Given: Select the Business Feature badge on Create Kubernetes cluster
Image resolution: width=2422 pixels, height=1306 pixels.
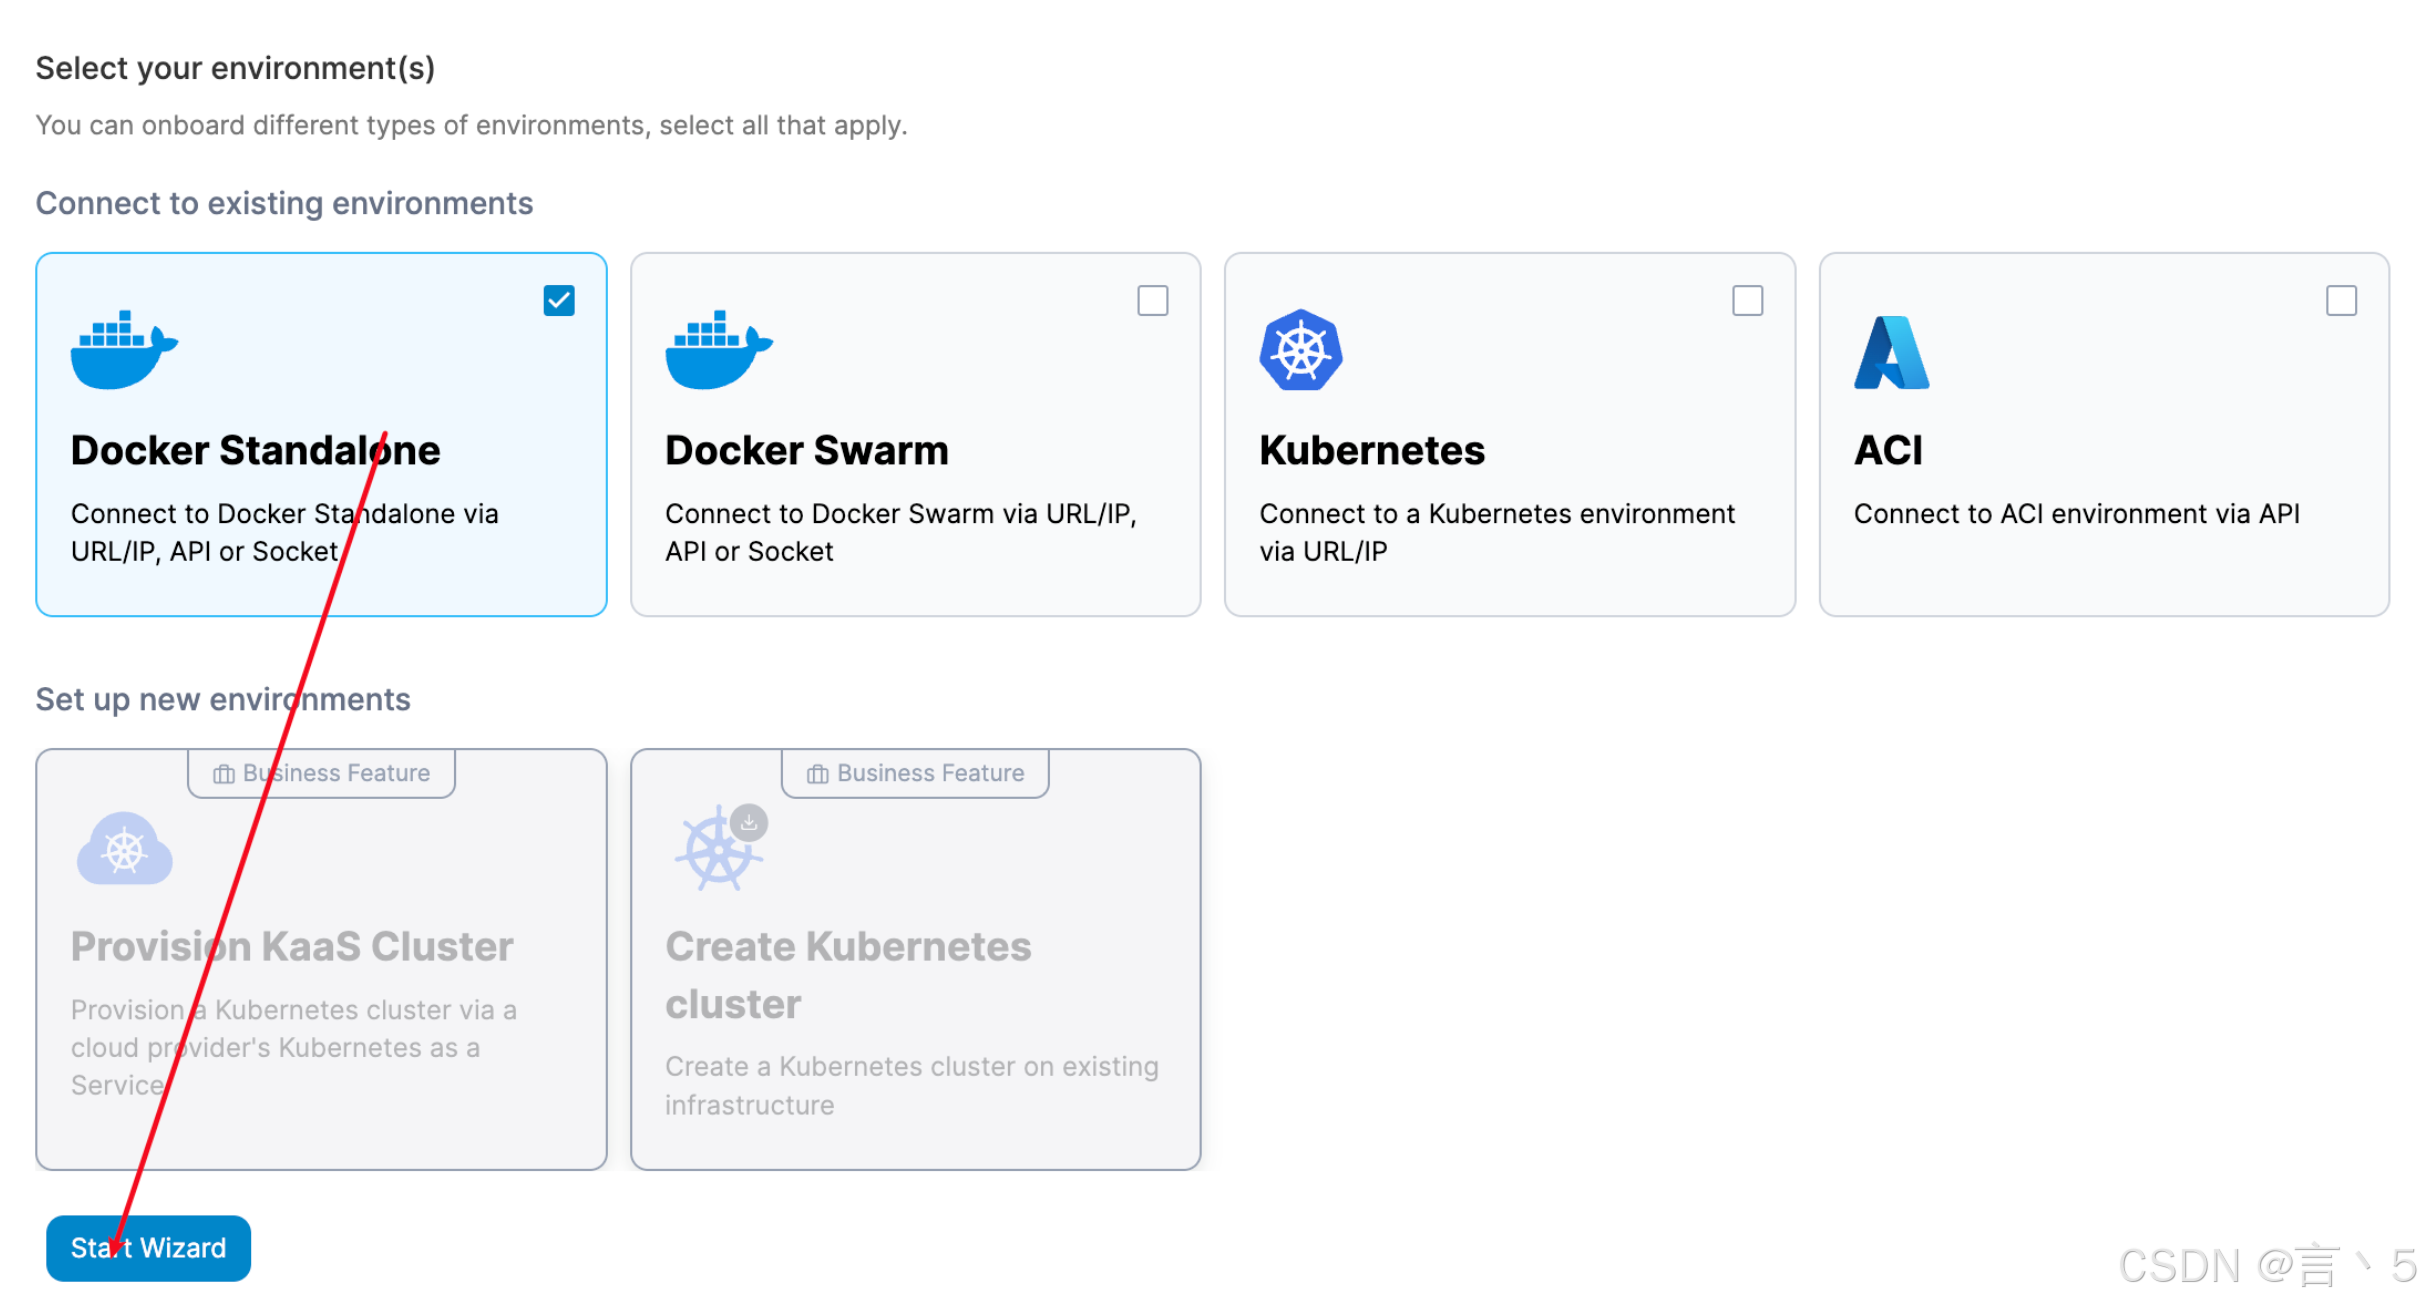Looking at the screenshot, I should pyautogui.click(x=915, y=773).
